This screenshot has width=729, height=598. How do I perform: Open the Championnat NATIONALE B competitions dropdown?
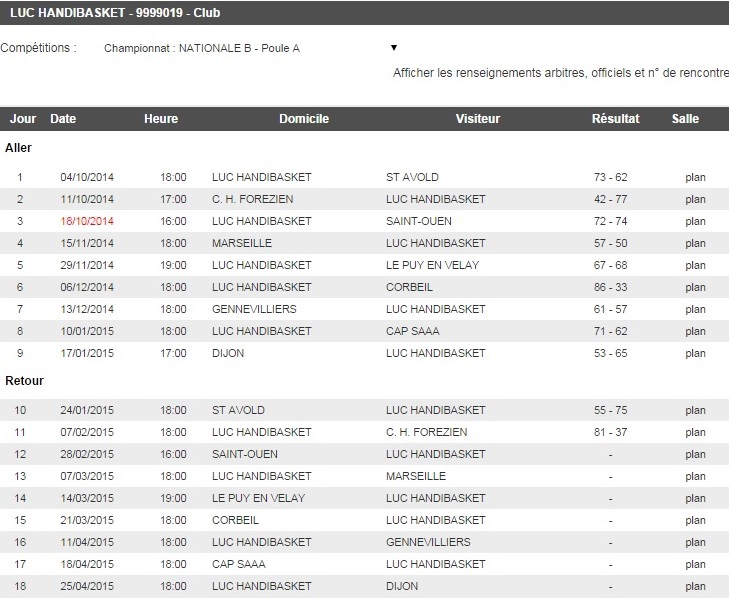[250, 48]
